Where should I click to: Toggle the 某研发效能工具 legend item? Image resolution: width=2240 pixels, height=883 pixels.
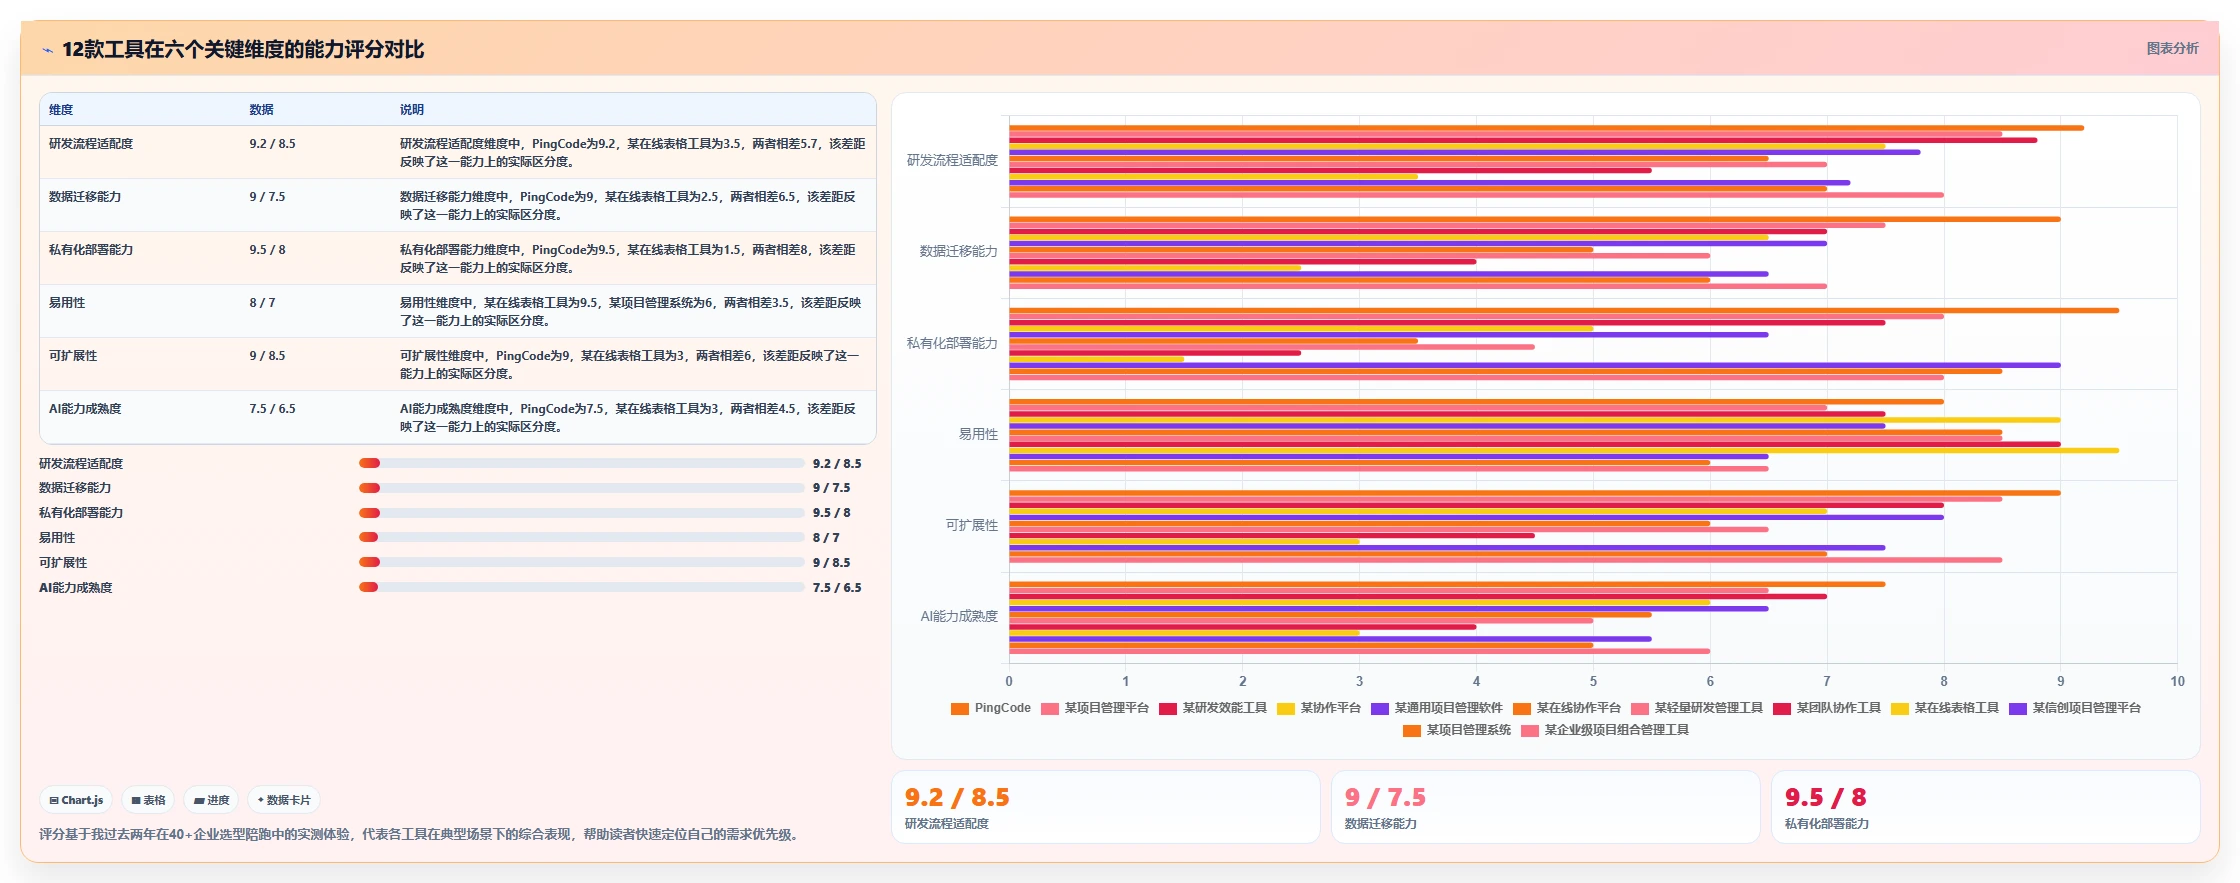coord(1213,708)
